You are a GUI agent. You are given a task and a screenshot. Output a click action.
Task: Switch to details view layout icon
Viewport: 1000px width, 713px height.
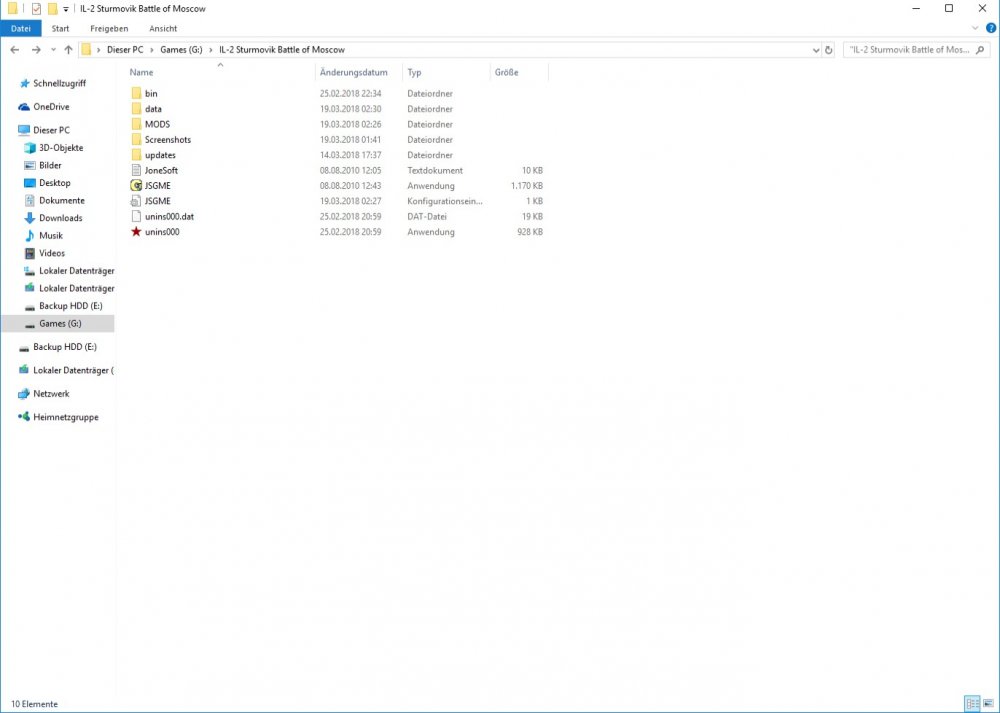coord(972,703)
